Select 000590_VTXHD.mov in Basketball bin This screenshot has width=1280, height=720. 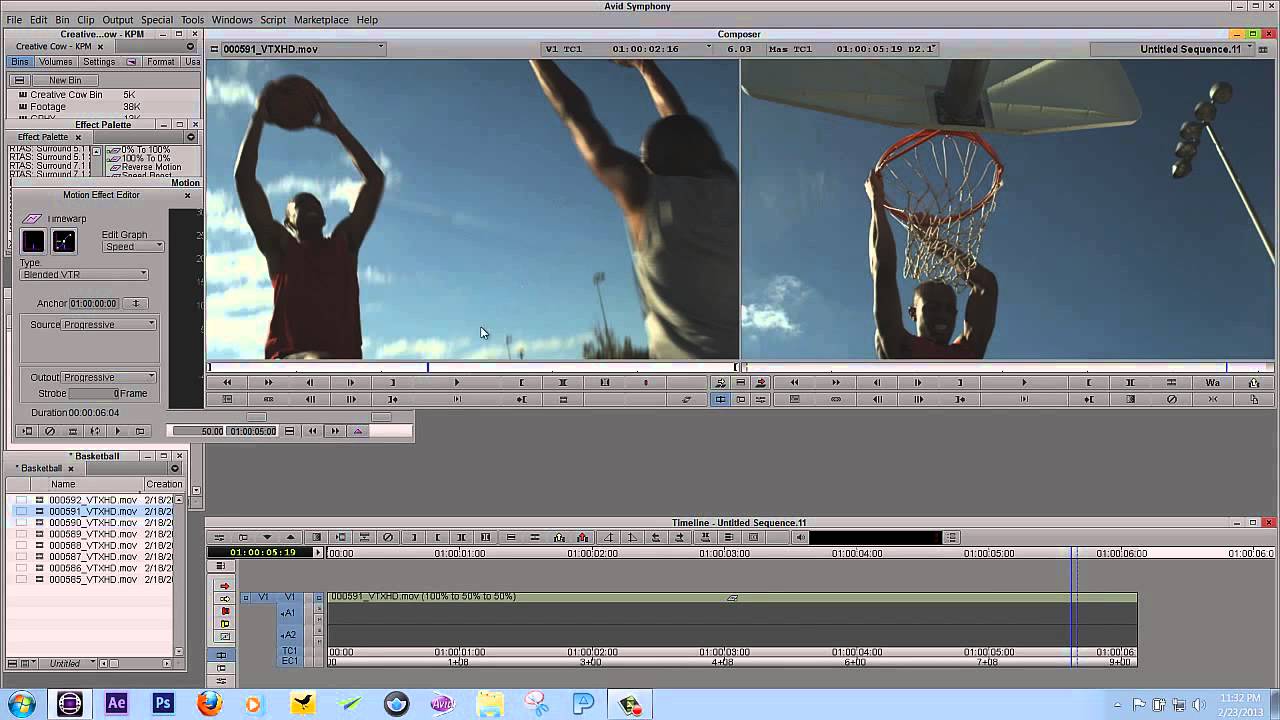(x=93, y=522)
